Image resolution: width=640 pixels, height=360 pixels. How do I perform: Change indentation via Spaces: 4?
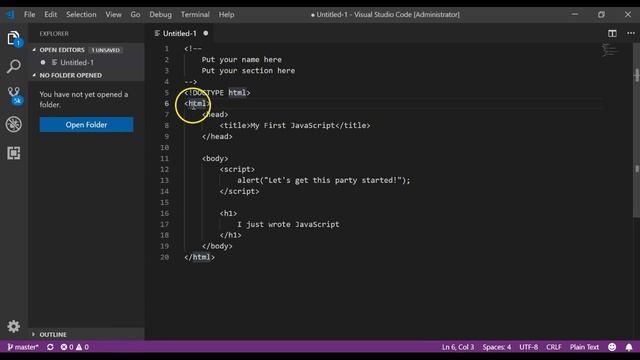click(496, 347)
